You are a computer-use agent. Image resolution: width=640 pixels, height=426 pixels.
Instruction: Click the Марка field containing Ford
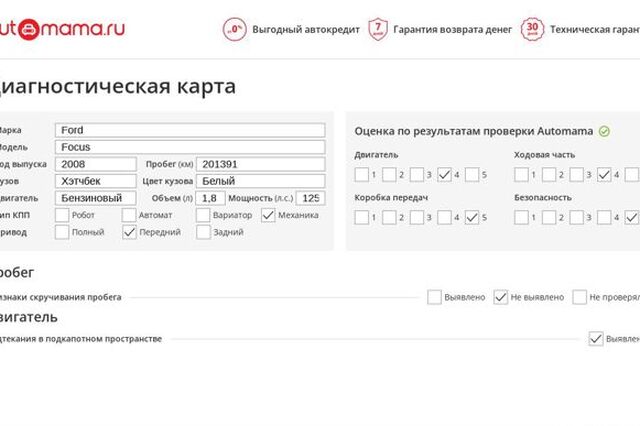(190, 130)
